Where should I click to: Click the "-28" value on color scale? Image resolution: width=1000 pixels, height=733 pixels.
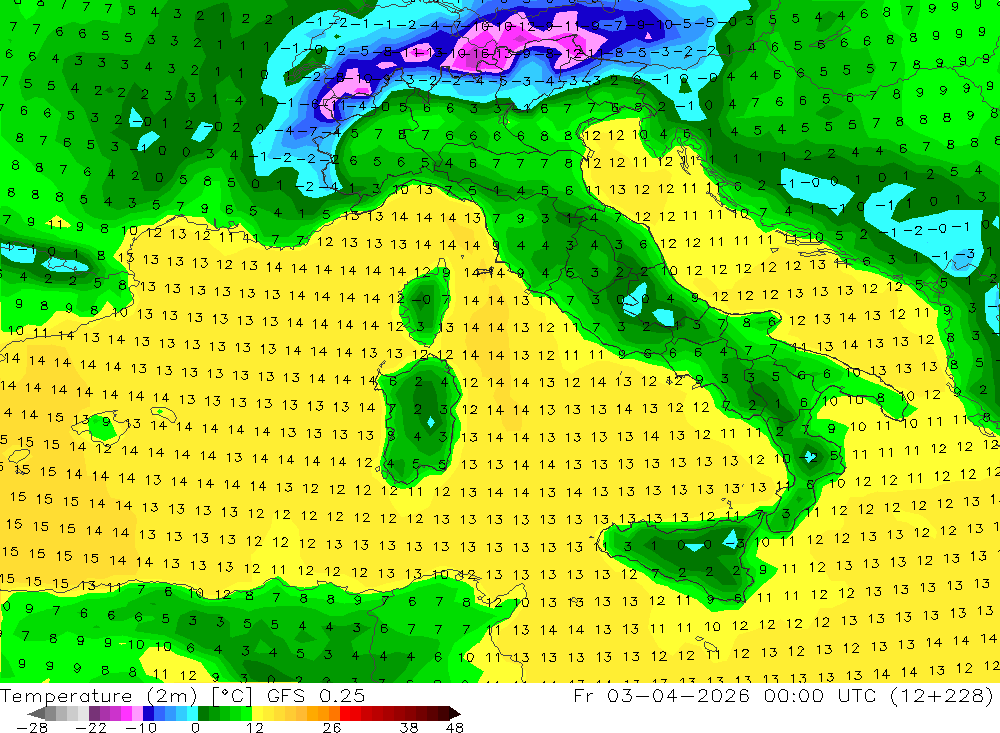coord(32,728)
